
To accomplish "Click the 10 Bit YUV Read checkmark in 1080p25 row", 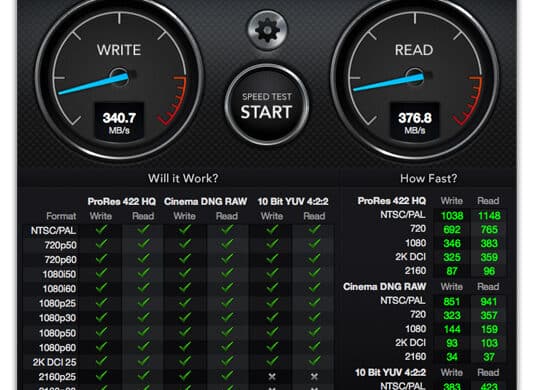I will click(314, 303).
